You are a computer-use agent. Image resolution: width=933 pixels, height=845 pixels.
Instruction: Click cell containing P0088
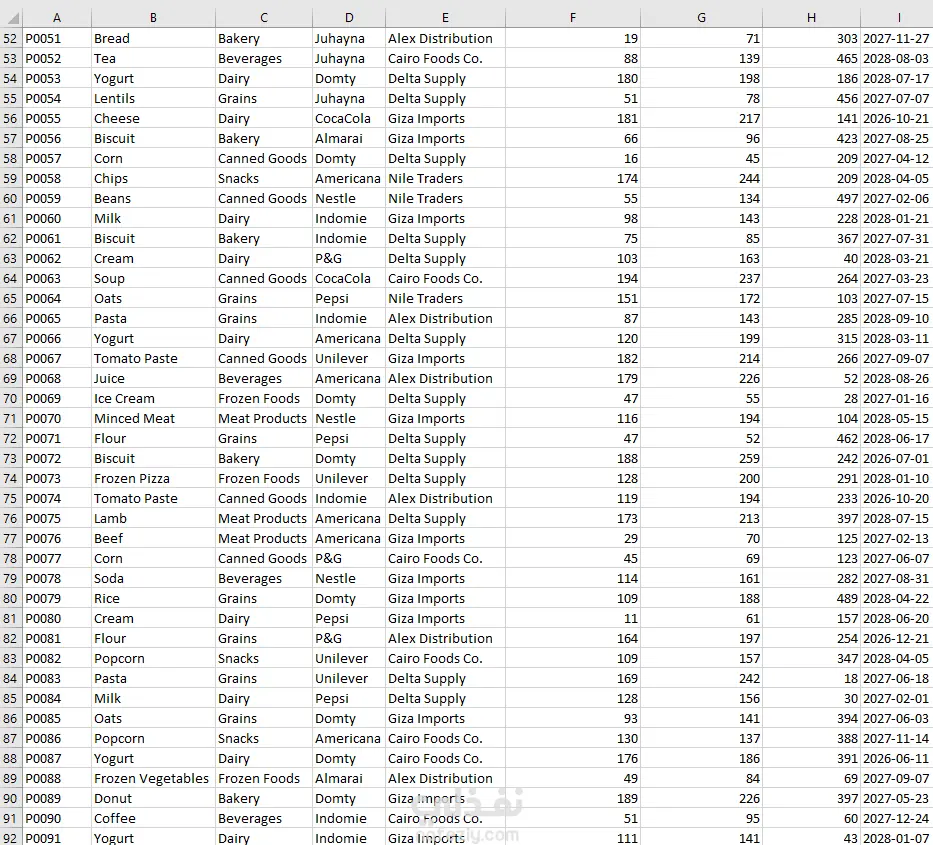pos(57,779)
